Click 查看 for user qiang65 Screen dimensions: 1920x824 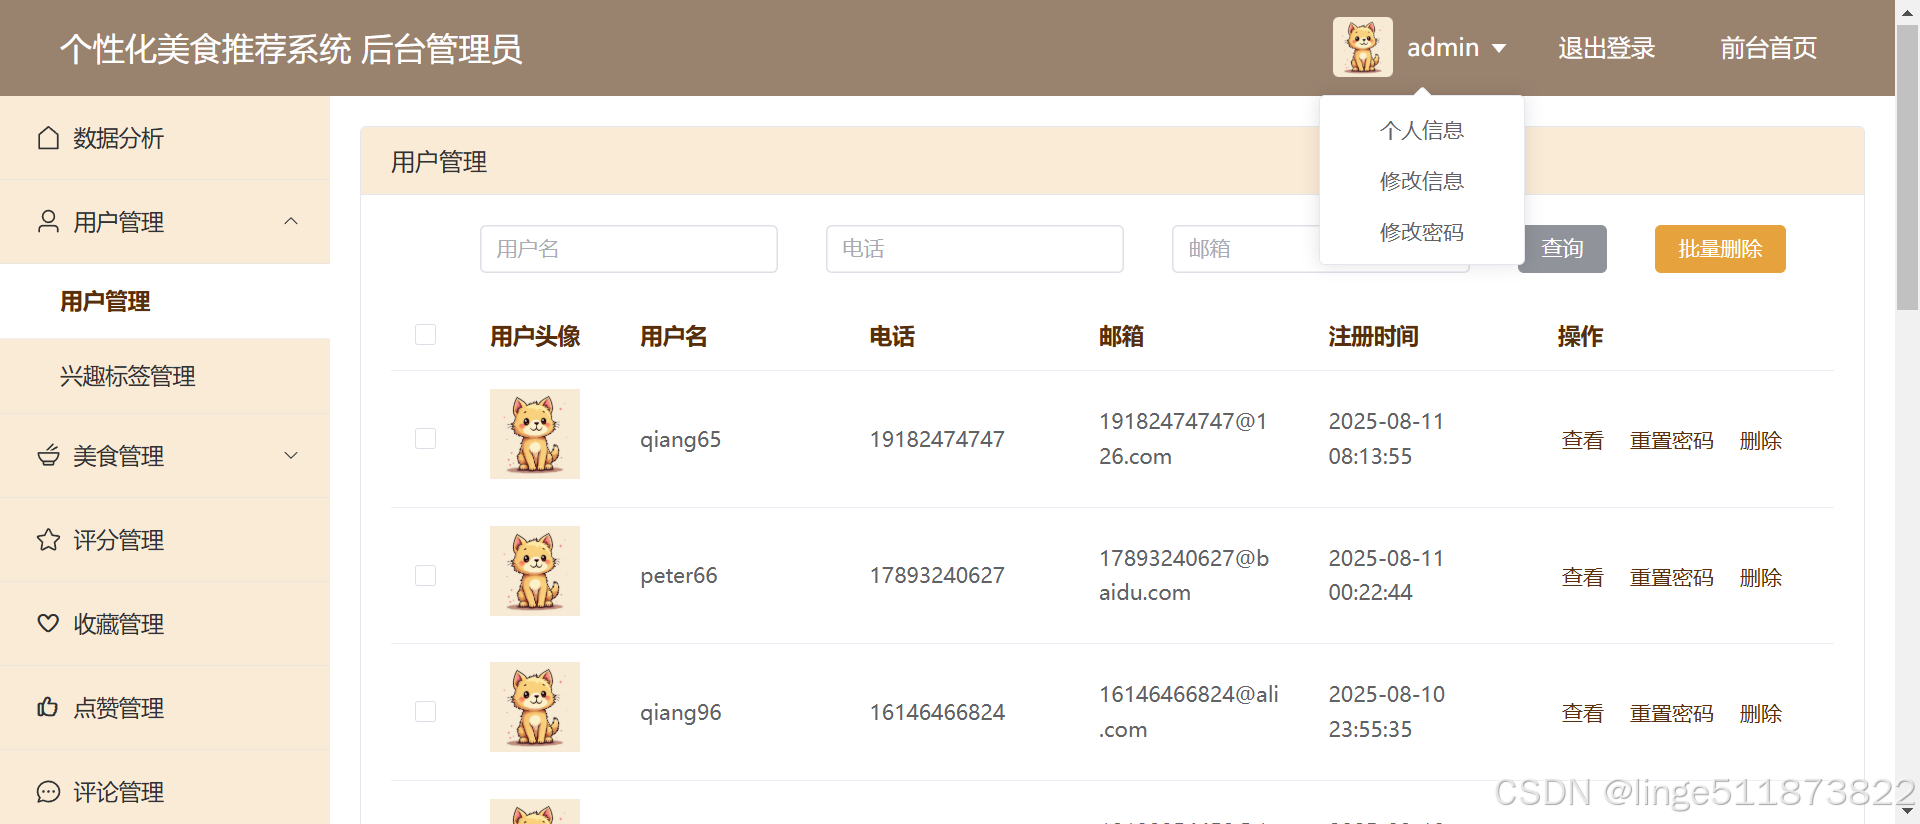(1582, 440)
